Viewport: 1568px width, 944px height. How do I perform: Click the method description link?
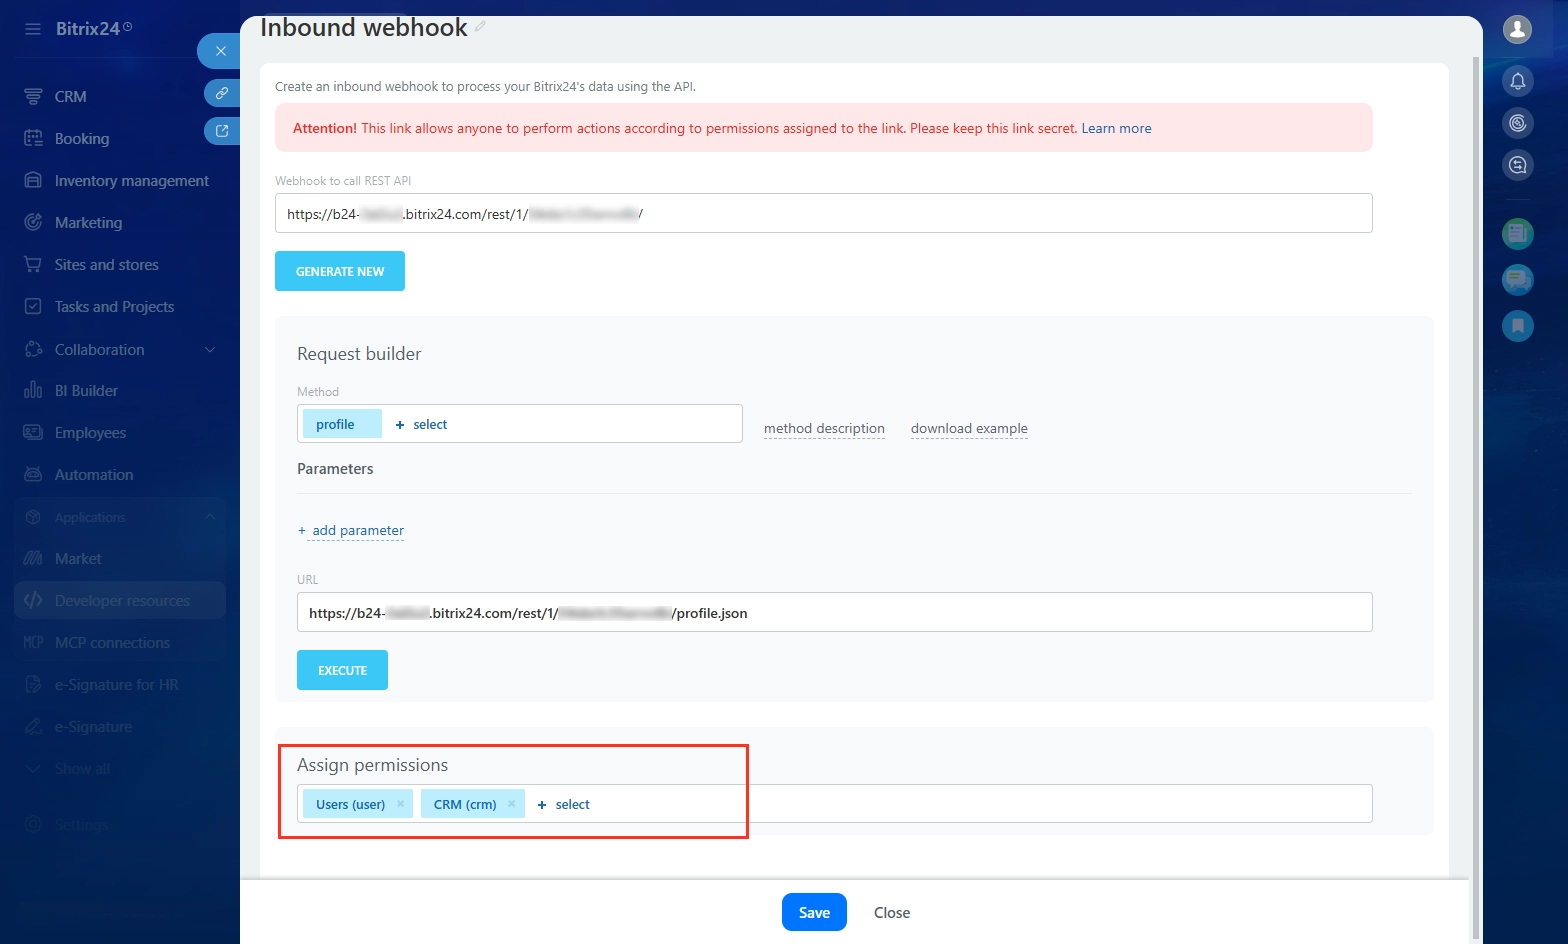point(824,428)
